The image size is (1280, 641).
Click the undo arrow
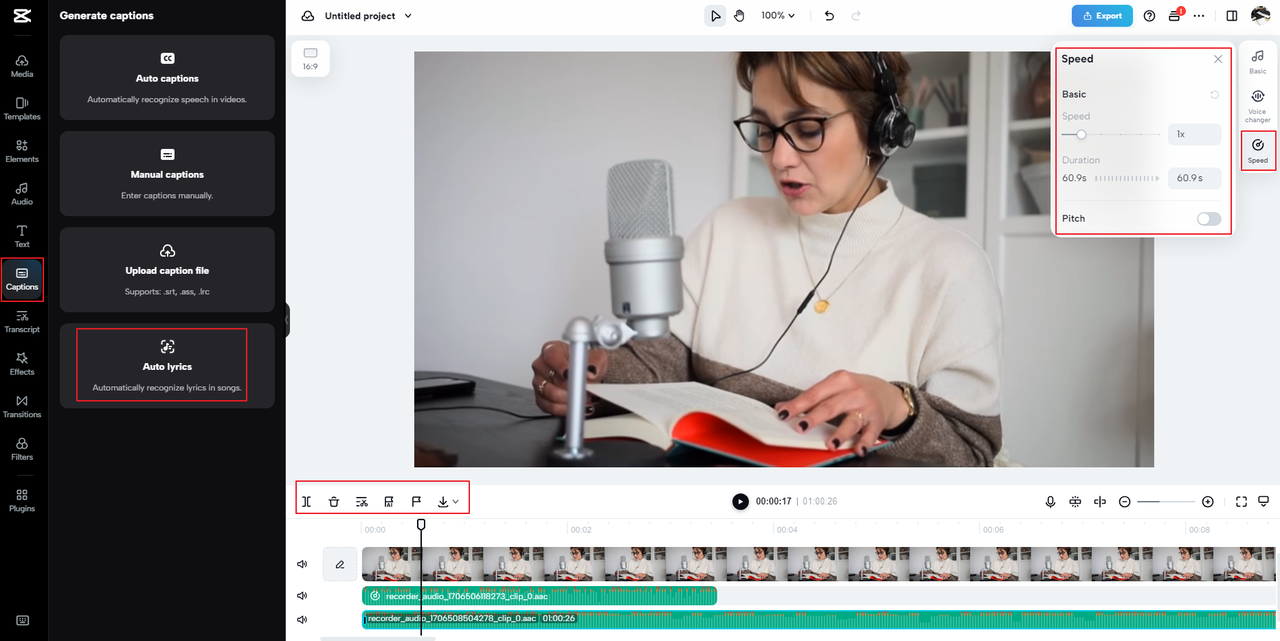click(829, 16)
